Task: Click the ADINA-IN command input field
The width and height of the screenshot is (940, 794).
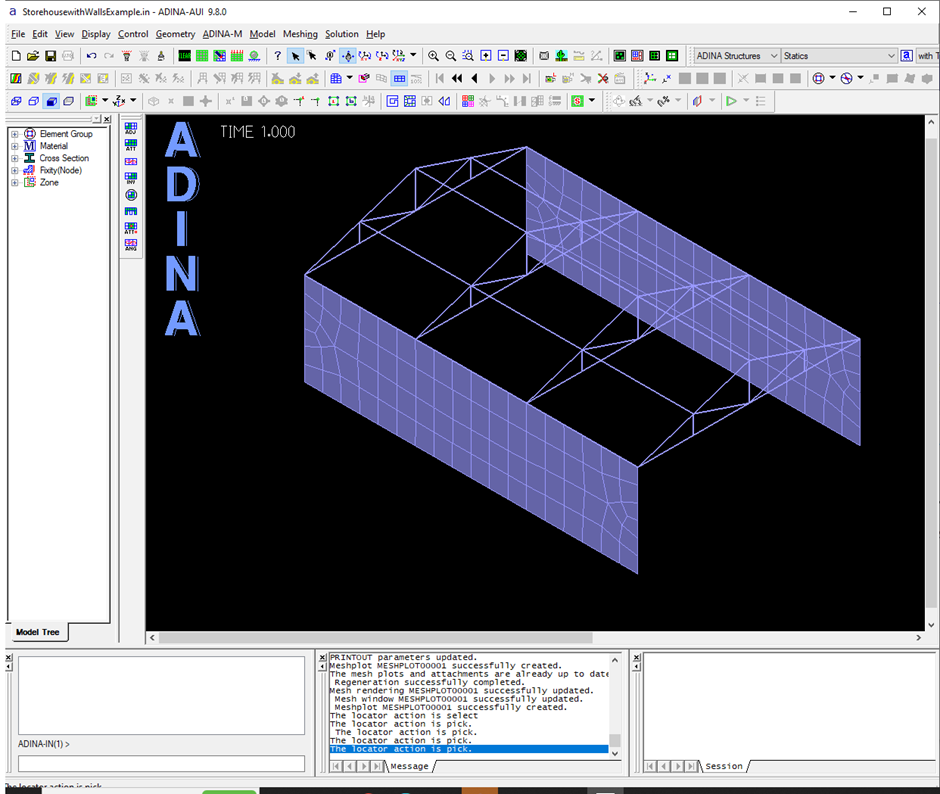Action: click(x=161, y=763)
